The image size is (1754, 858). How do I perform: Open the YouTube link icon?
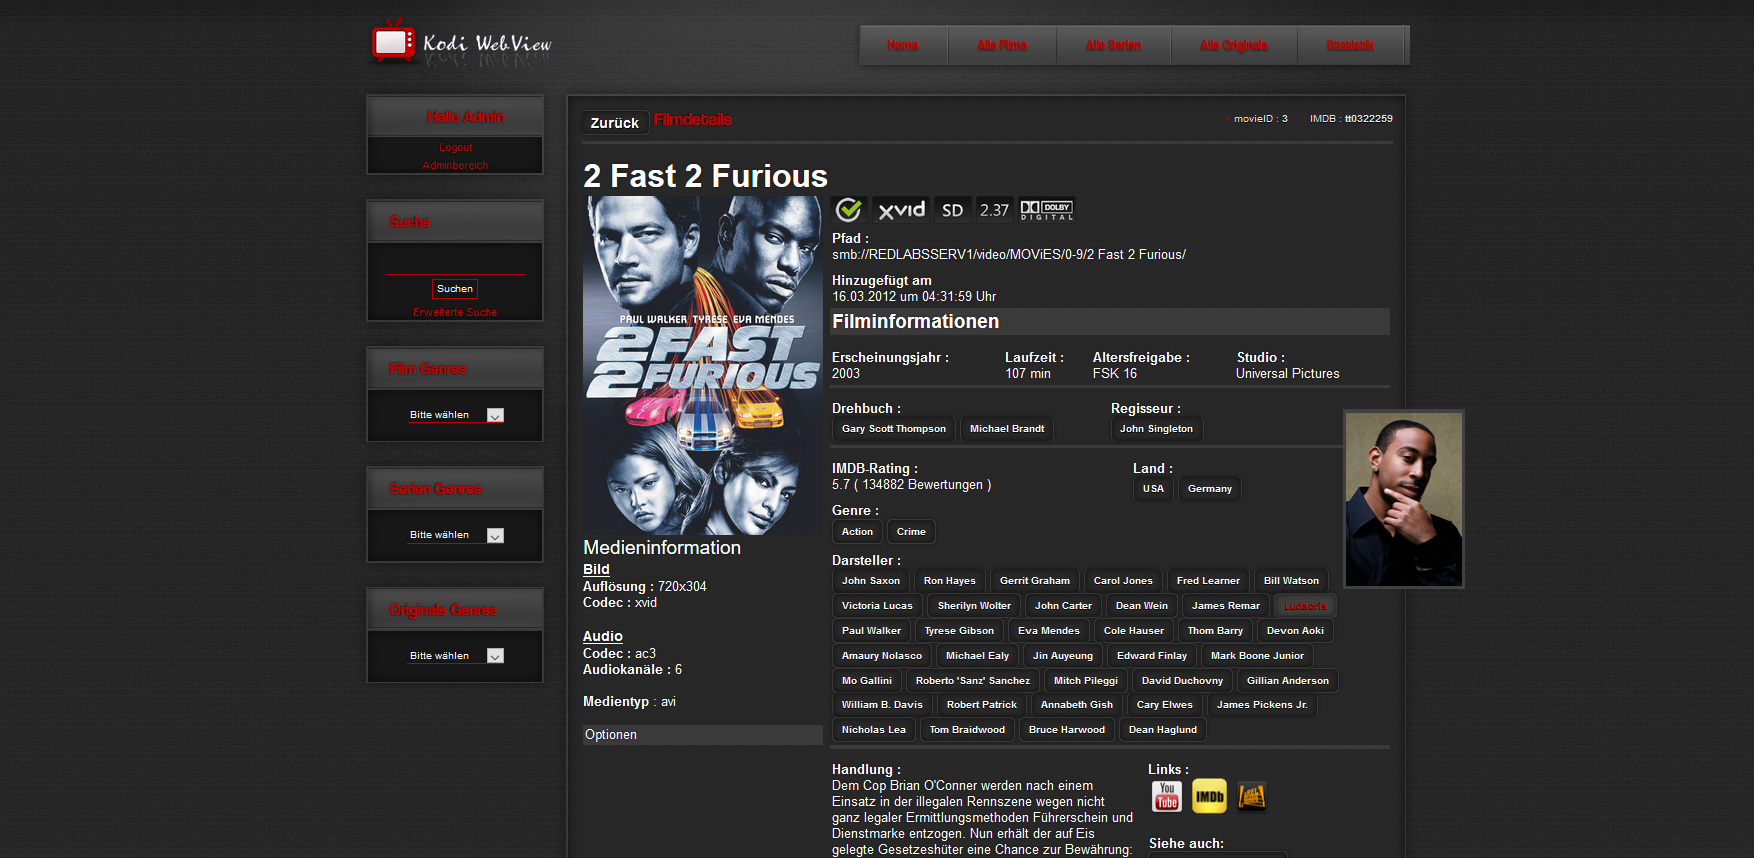tap(1167, 796)
